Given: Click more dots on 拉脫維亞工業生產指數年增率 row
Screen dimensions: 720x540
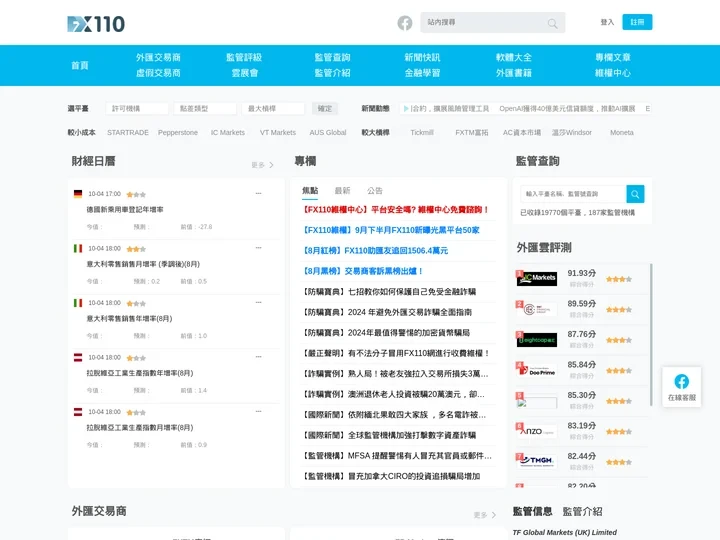Looking at the screenshot, I should pyautogui.click(x=259, y=357).
